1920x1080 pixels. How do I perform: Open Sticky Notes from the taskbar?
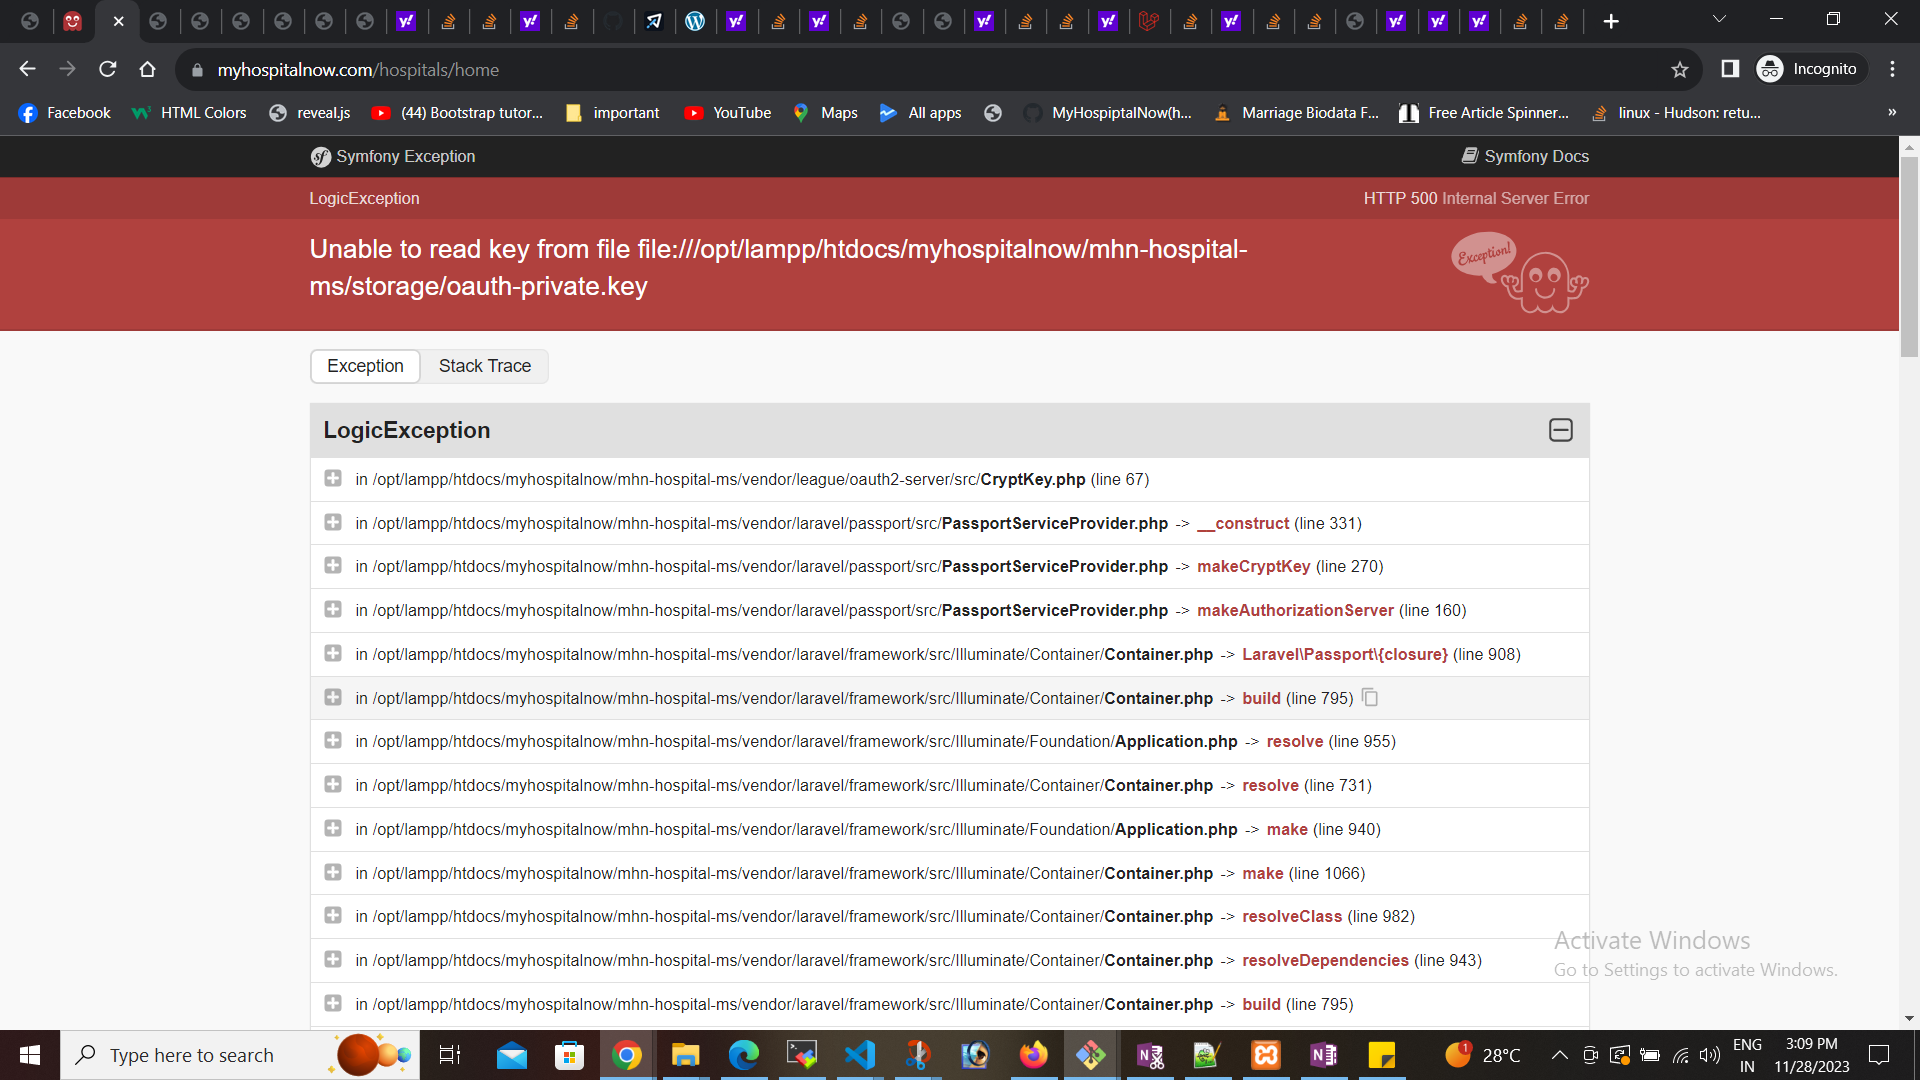[1382, 1055]
